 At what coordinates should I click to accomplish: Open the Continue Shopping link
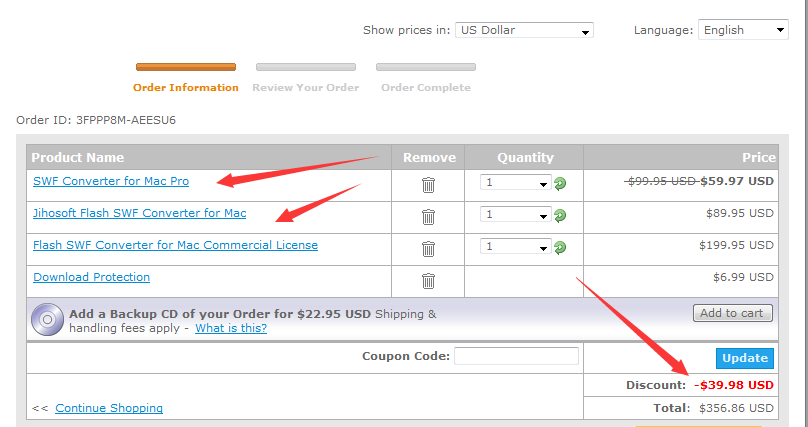coord(109,408)
